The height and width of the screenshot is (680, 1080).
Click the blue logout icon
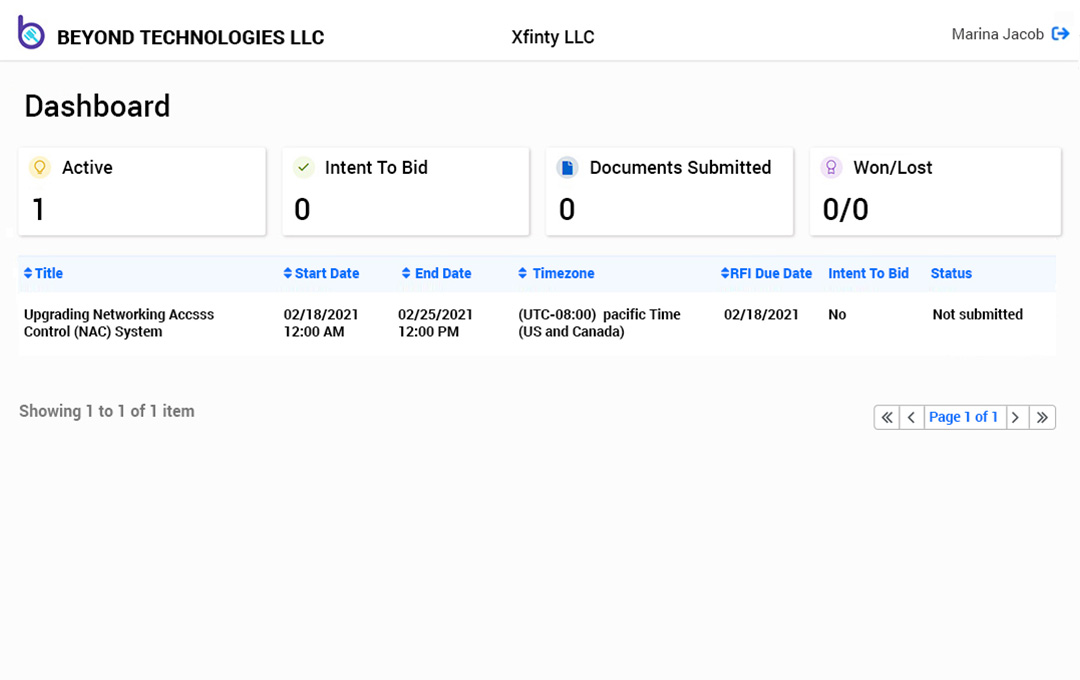[x=1058, y=33]
